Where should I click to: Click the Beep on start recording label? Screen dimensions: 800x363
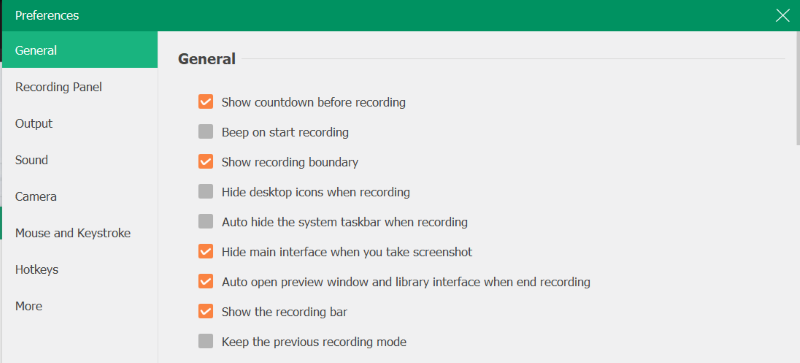pyautogui.click(x=285, y=133)
